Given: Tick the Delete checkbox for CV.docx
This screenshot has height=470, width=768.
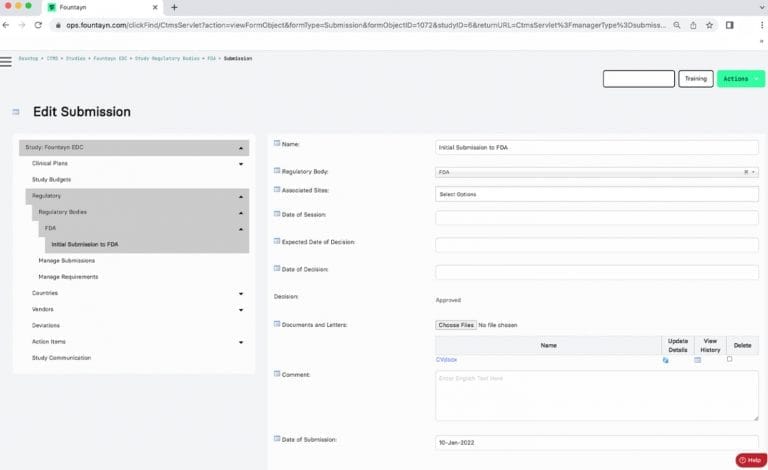Looking at the screenshot, I should tap(729, 359).
